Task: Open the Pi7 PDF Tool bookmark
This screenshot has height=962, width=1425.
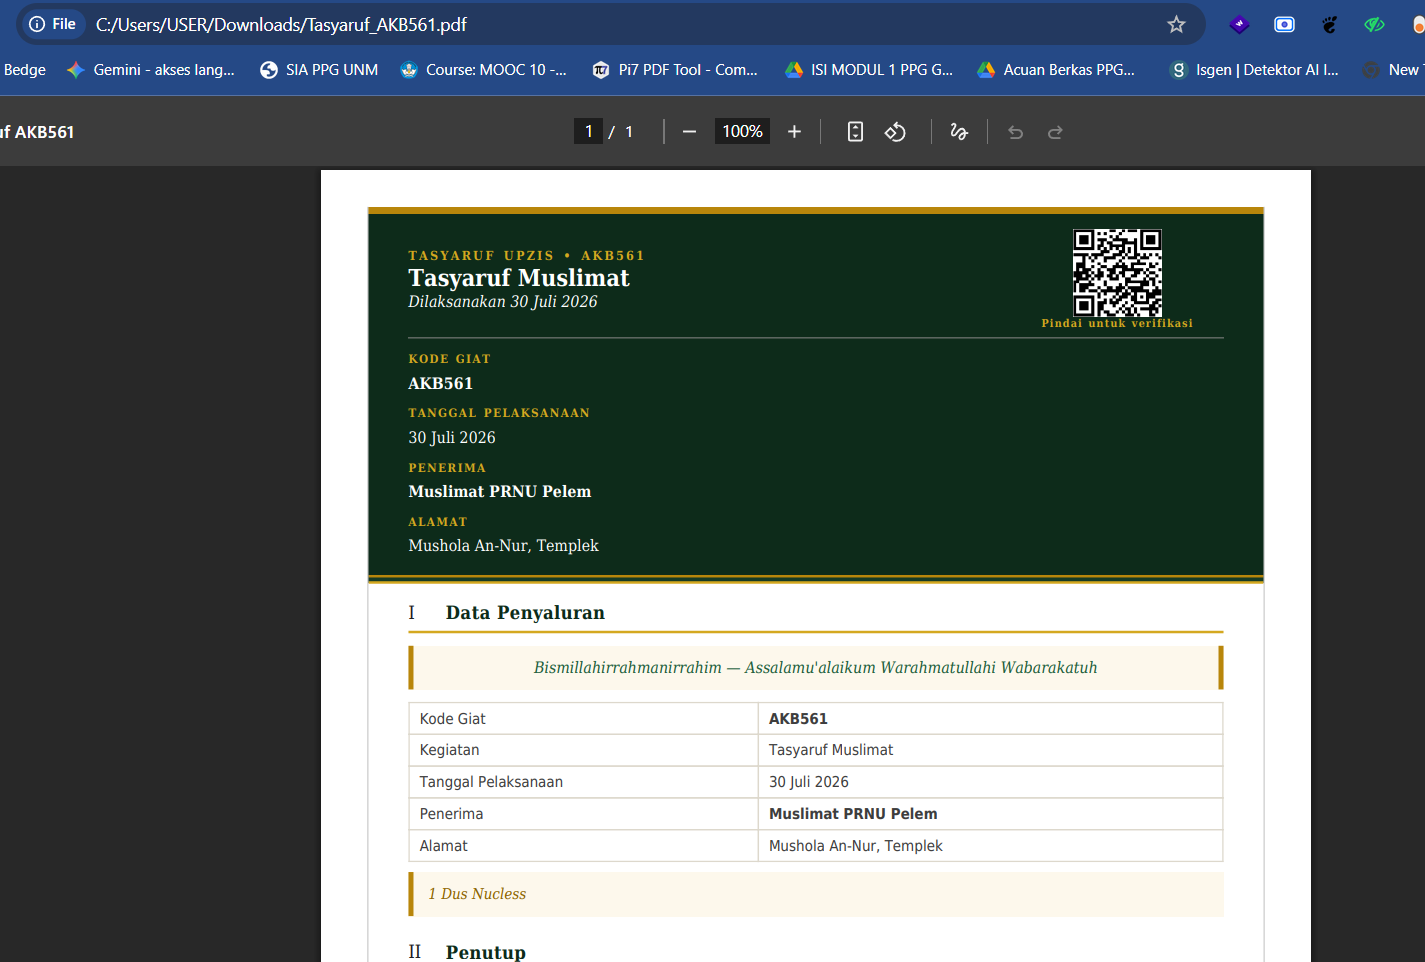Action: point(675,70)
